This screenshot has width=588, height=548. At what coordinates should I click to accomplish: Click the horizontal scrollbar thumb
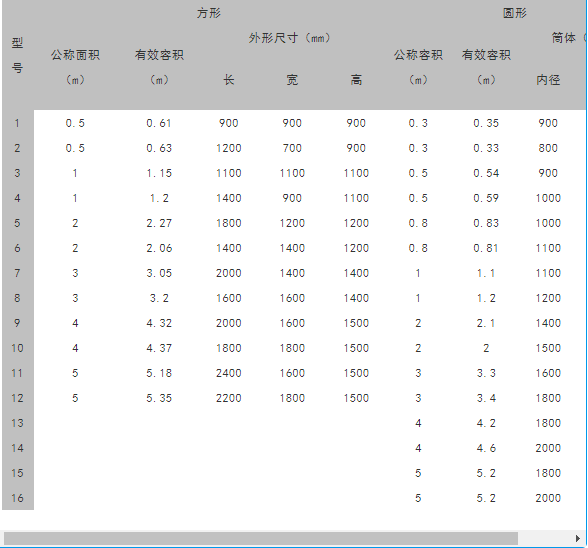point(261,539)
